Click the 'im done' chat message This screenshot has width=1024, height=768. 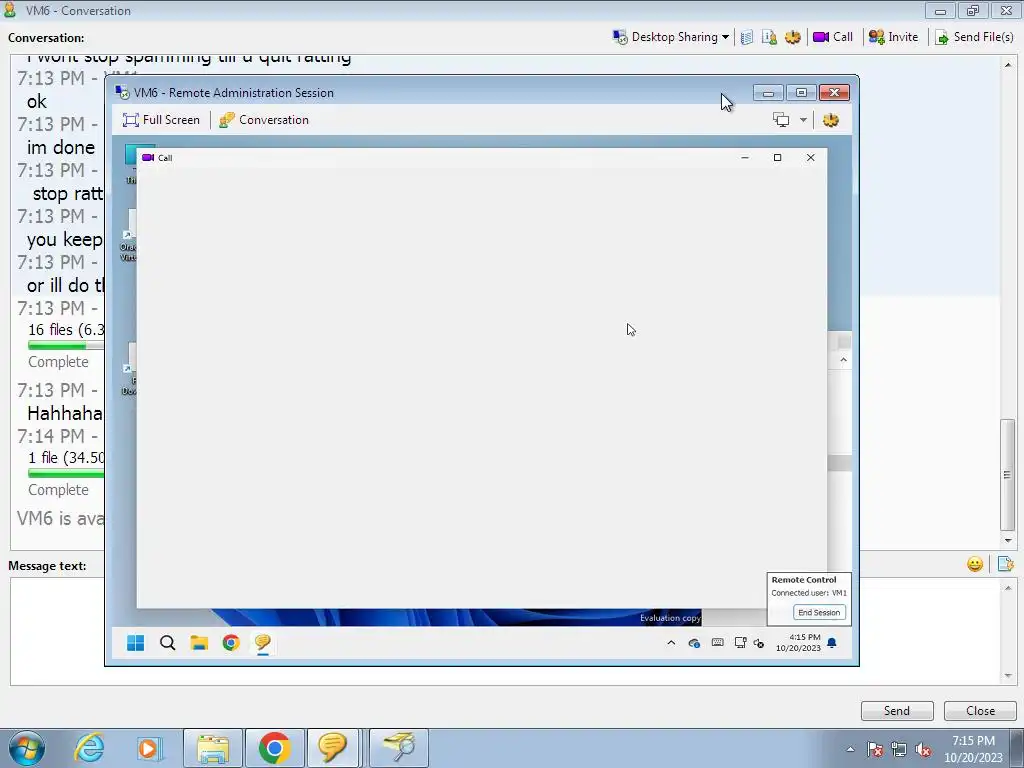[61, 148]
